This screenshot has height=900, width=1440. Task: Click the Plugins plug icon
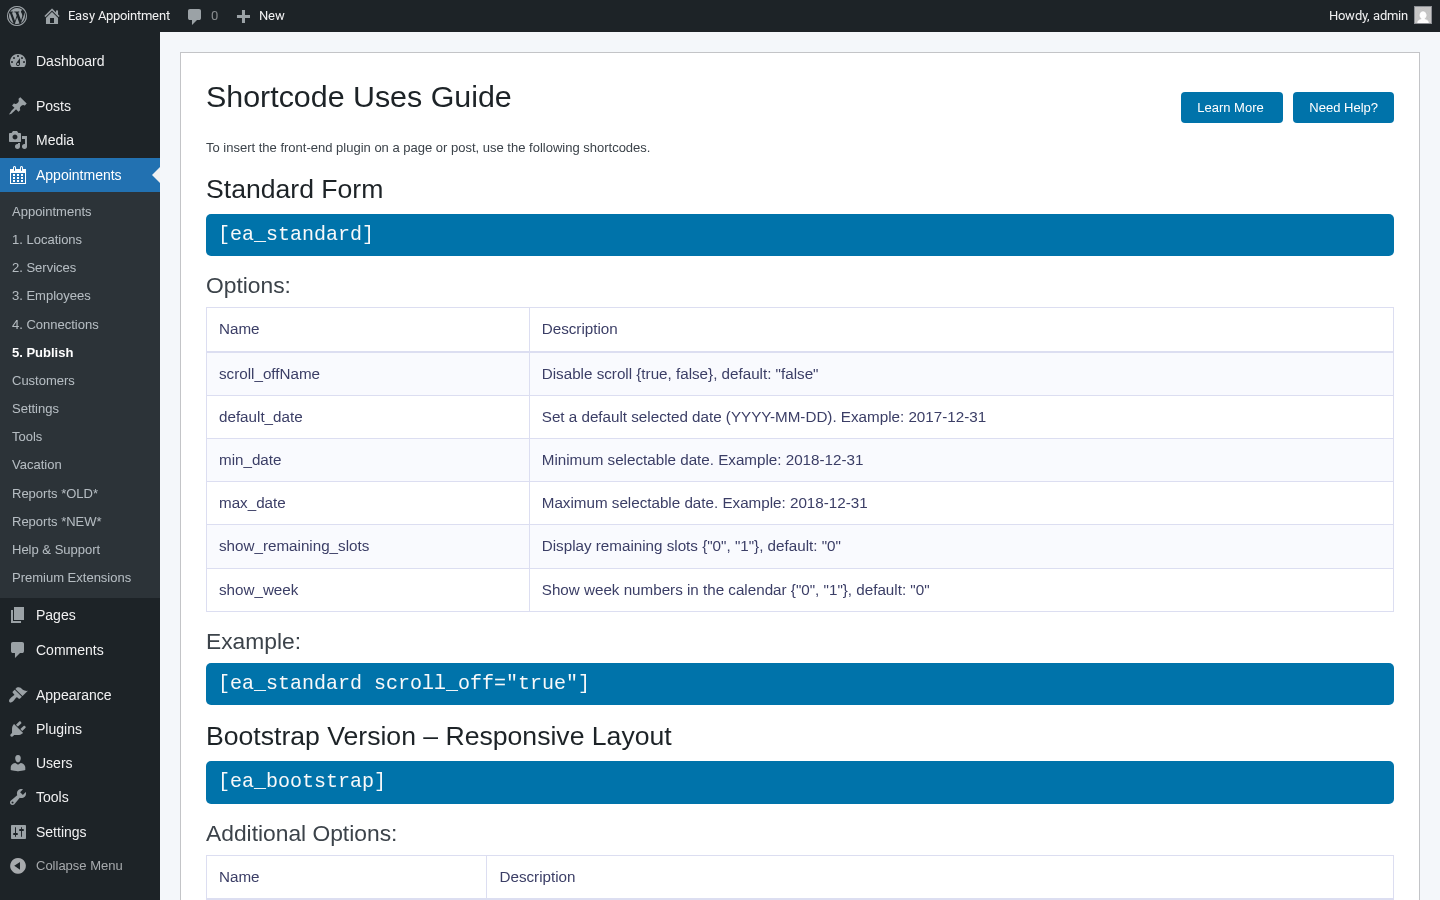pos(18,729)
